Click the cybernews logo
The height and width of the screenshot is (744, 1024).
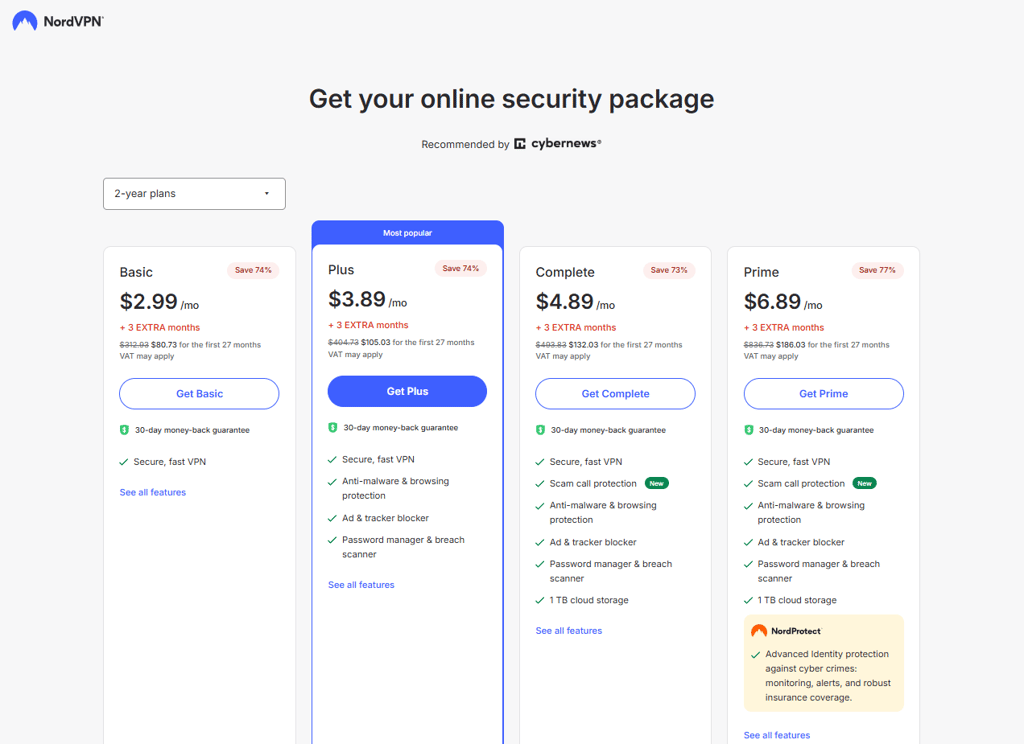click(558, 144)
